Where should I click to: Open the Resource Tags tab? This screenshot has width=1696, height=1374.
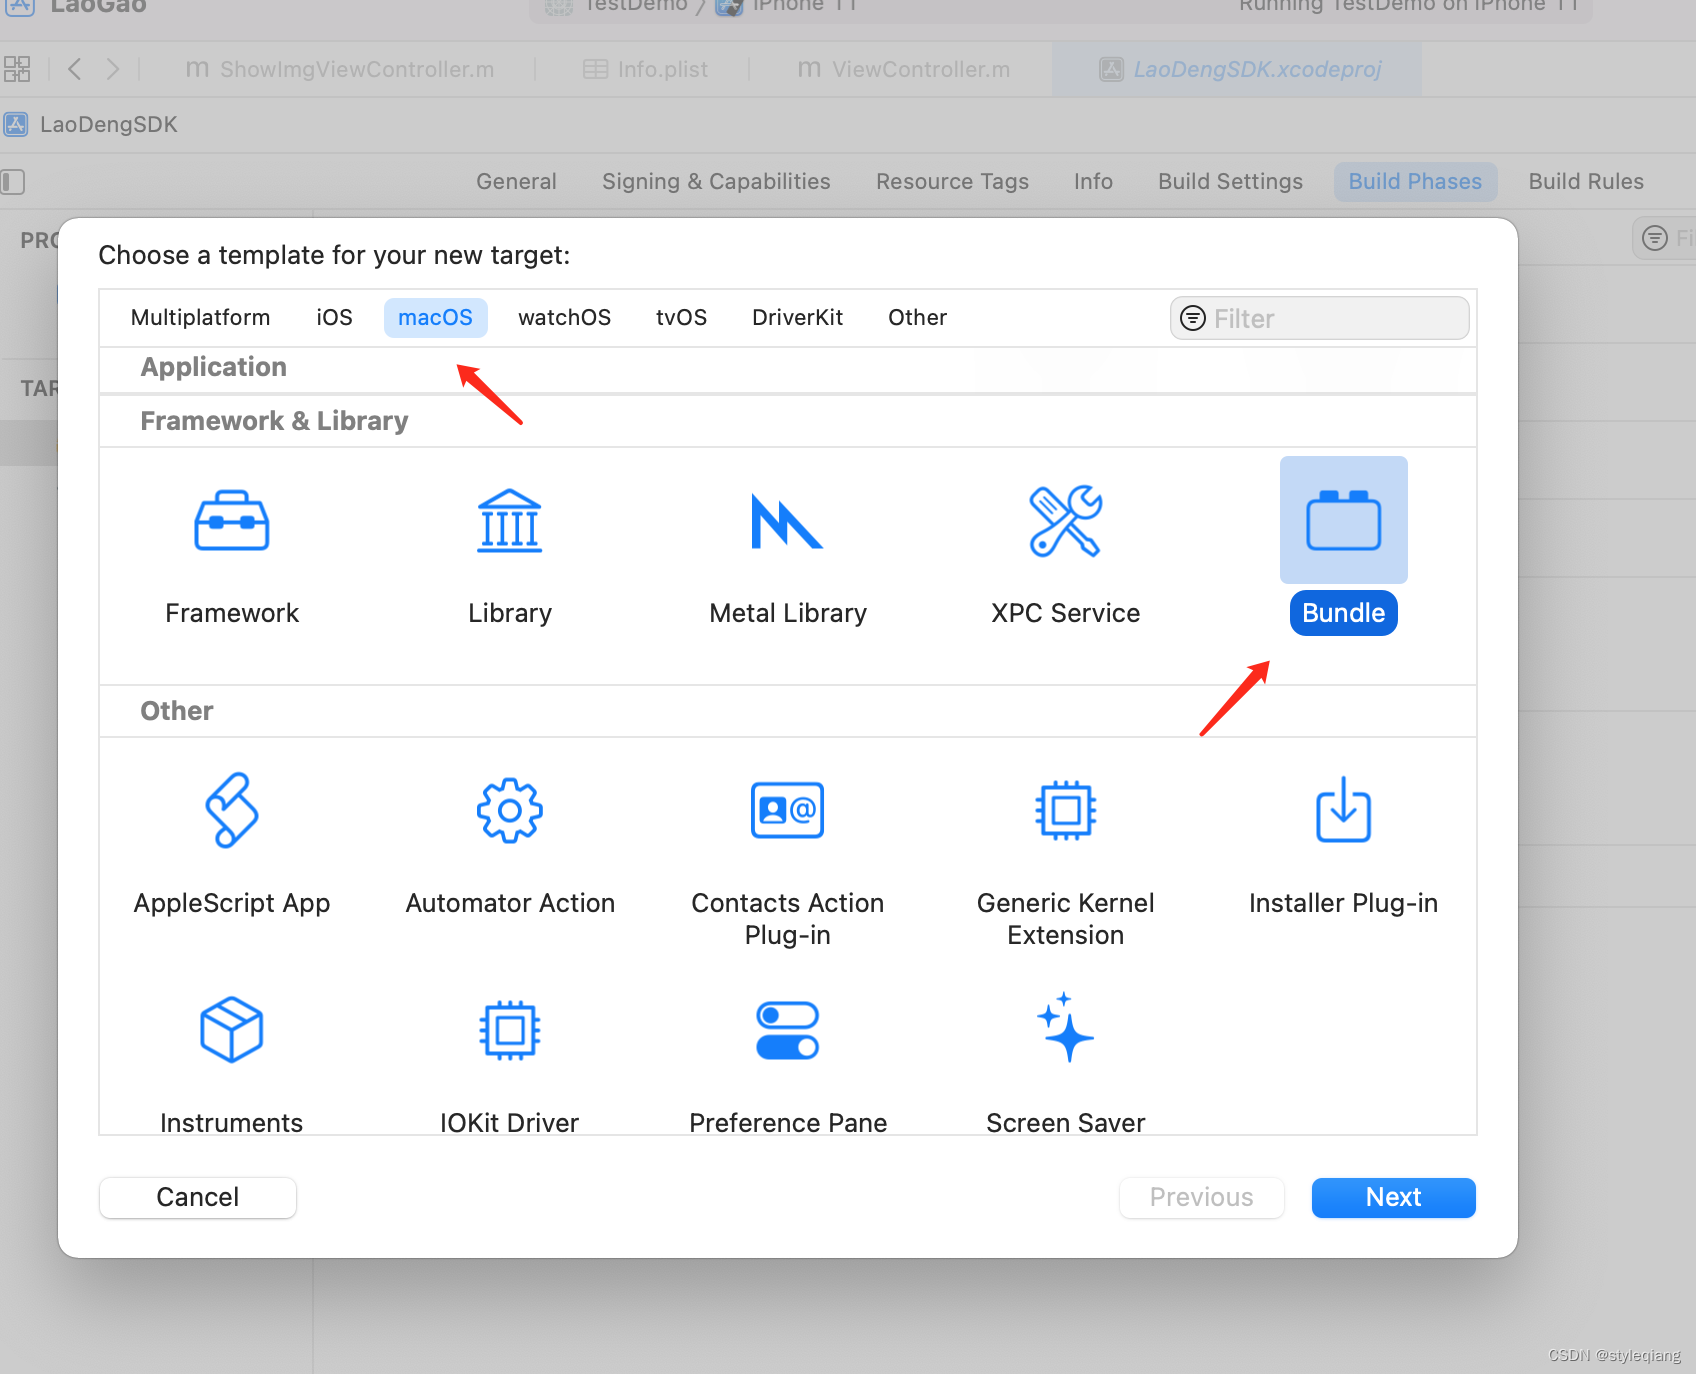coord(952,182)
